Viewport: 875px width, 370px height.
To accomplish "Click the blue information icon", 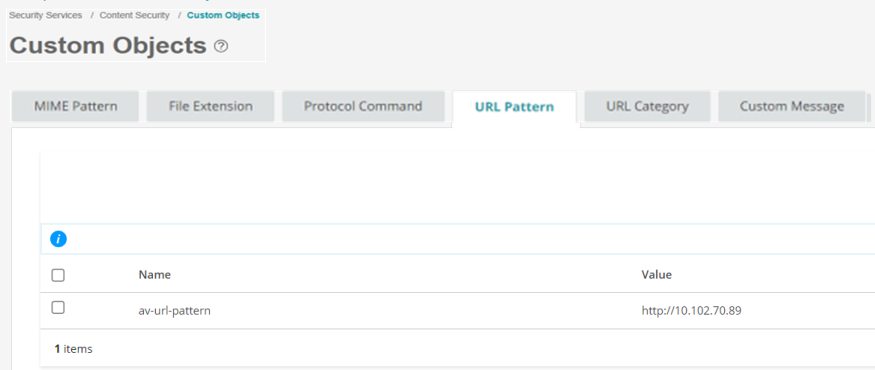I will [58, 239].
